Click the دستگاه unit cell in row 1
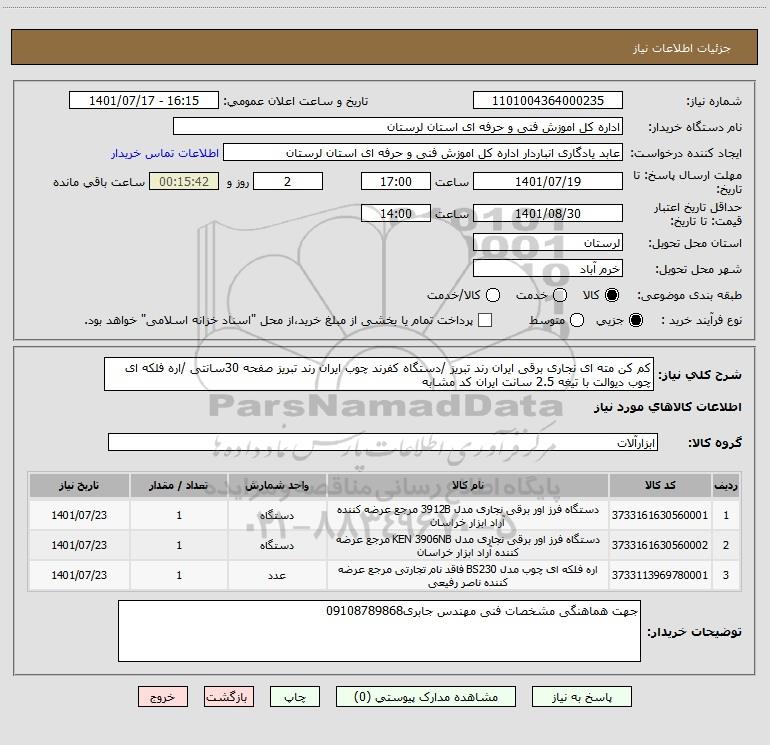The width and height of the screenshot is (770, 745). pyautogui.click(x=277, y=515)
